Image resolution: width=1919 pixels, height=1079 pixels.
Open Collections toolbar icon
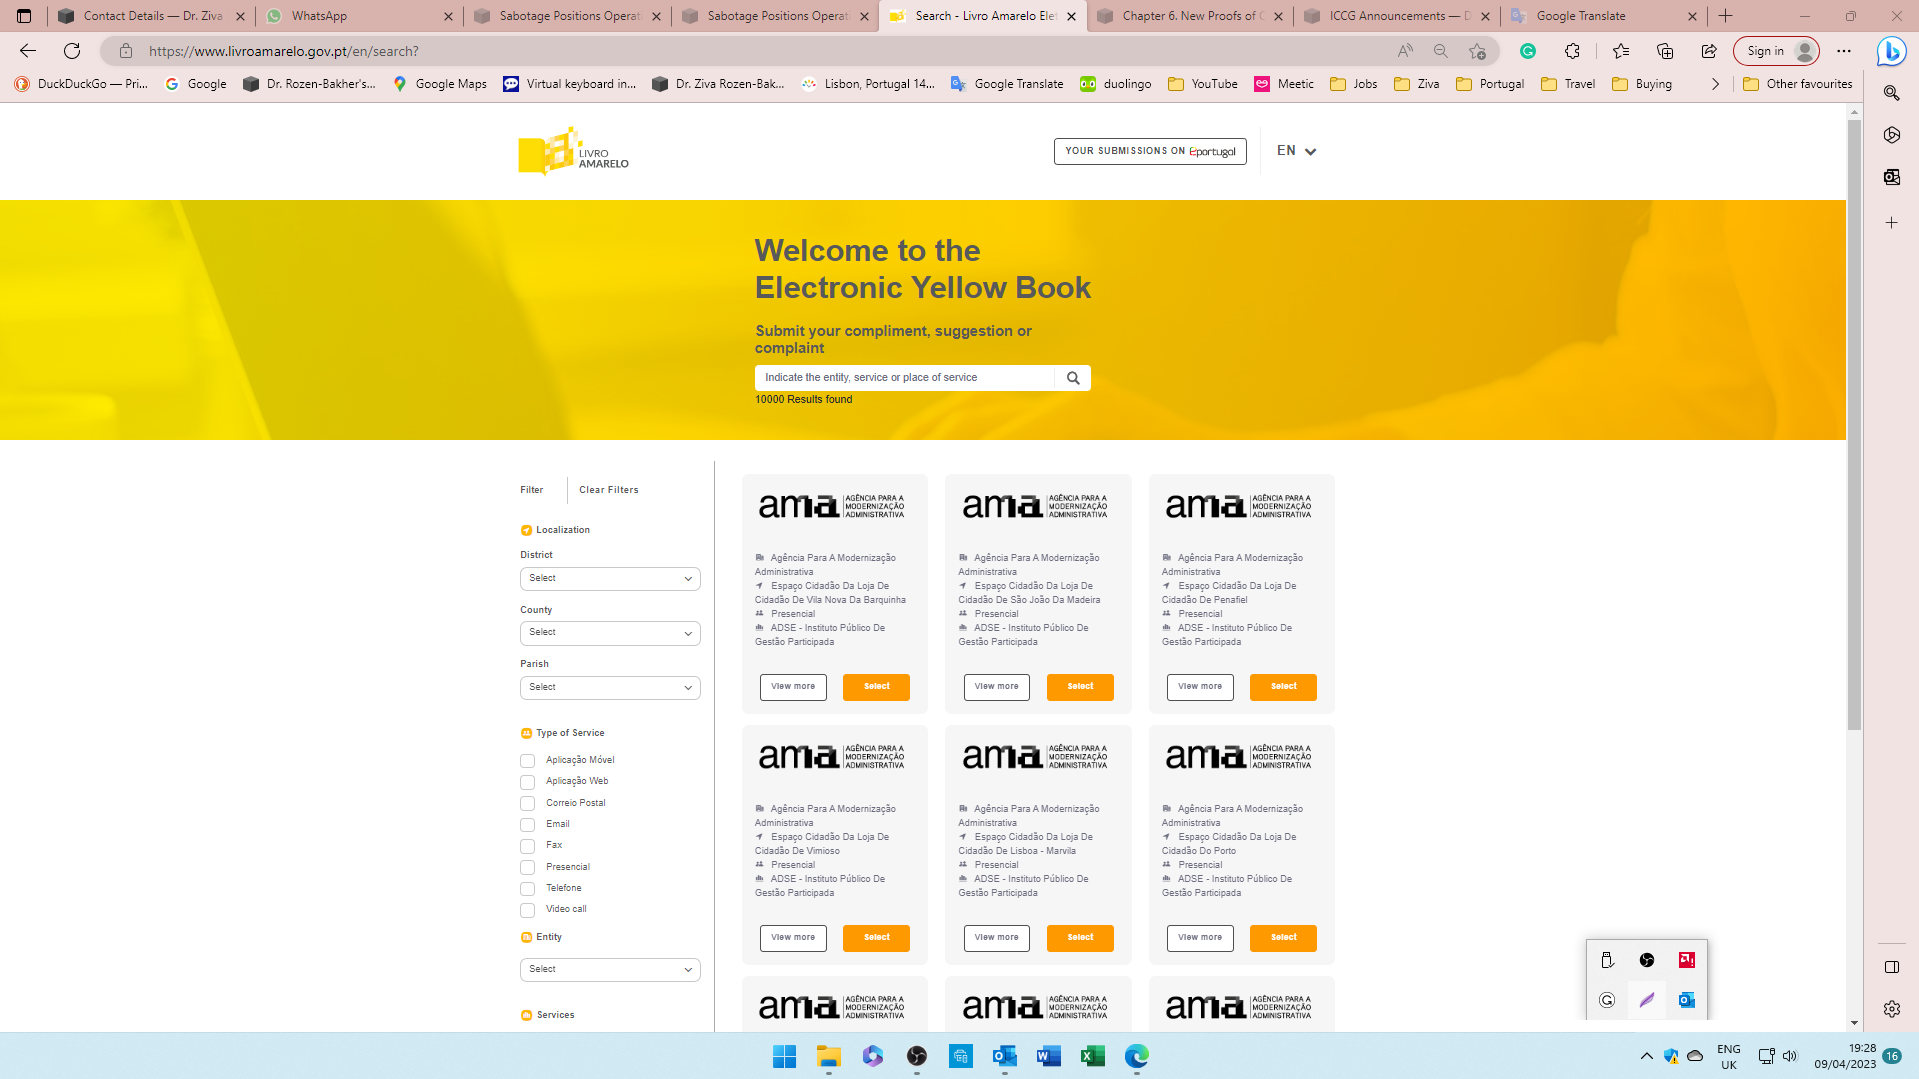pos(1665,51)
